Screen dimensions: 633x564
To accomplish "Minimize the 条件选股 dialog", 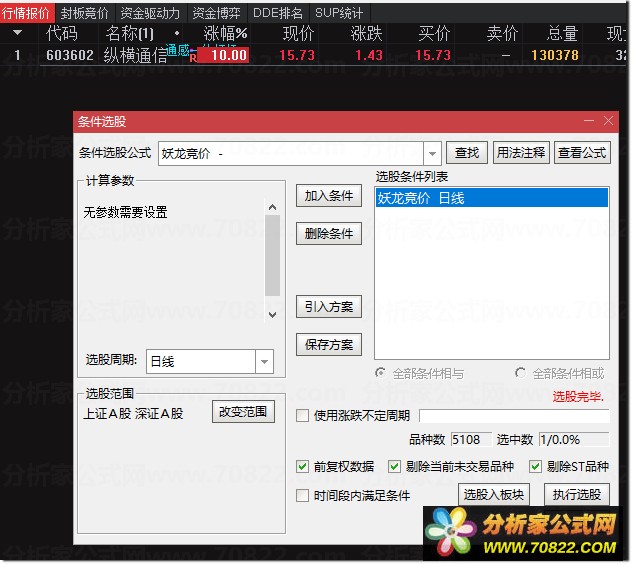I will point(589,121).
